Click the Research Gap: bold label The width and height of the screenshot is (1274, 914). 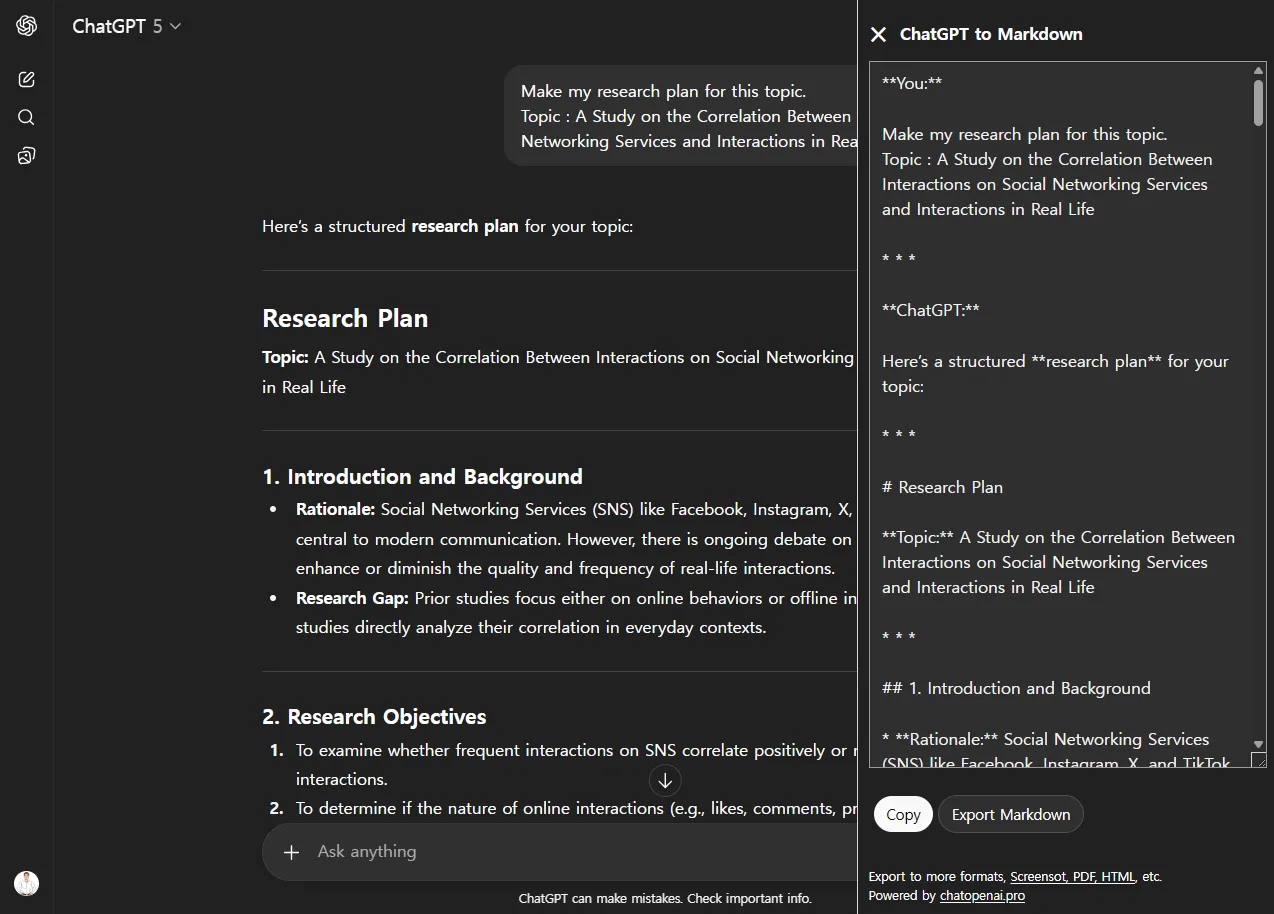(x=352, y=598)
